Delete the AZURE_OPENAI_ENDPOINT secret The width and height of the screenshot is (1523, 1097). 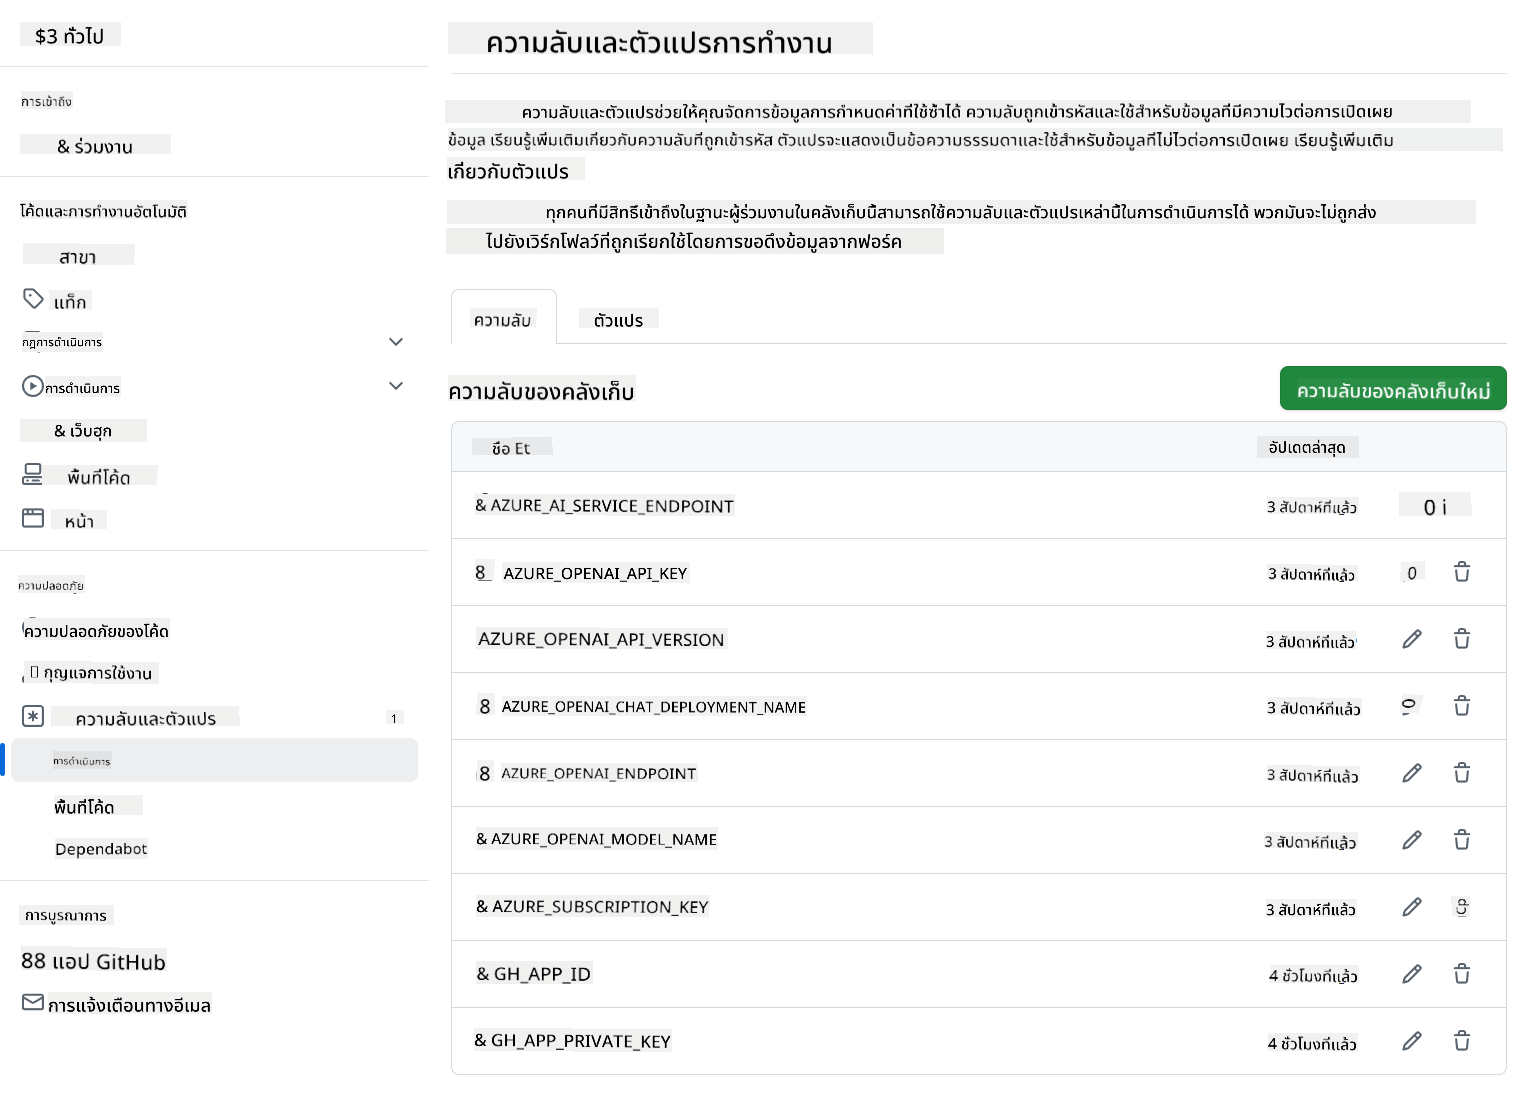pos(1462,773)
